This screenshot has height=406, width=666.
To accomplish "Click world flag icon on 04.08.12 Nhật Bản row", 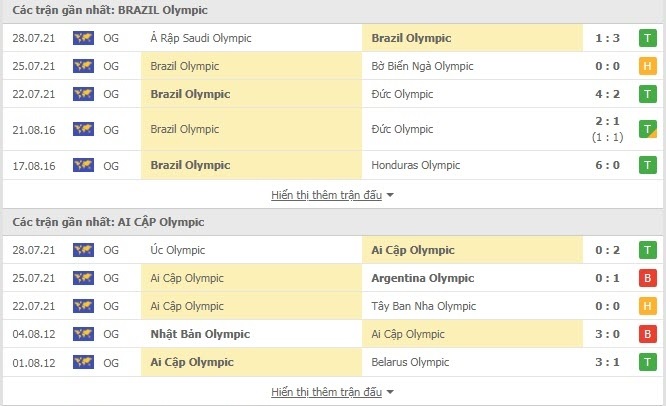I will (83, 334).
